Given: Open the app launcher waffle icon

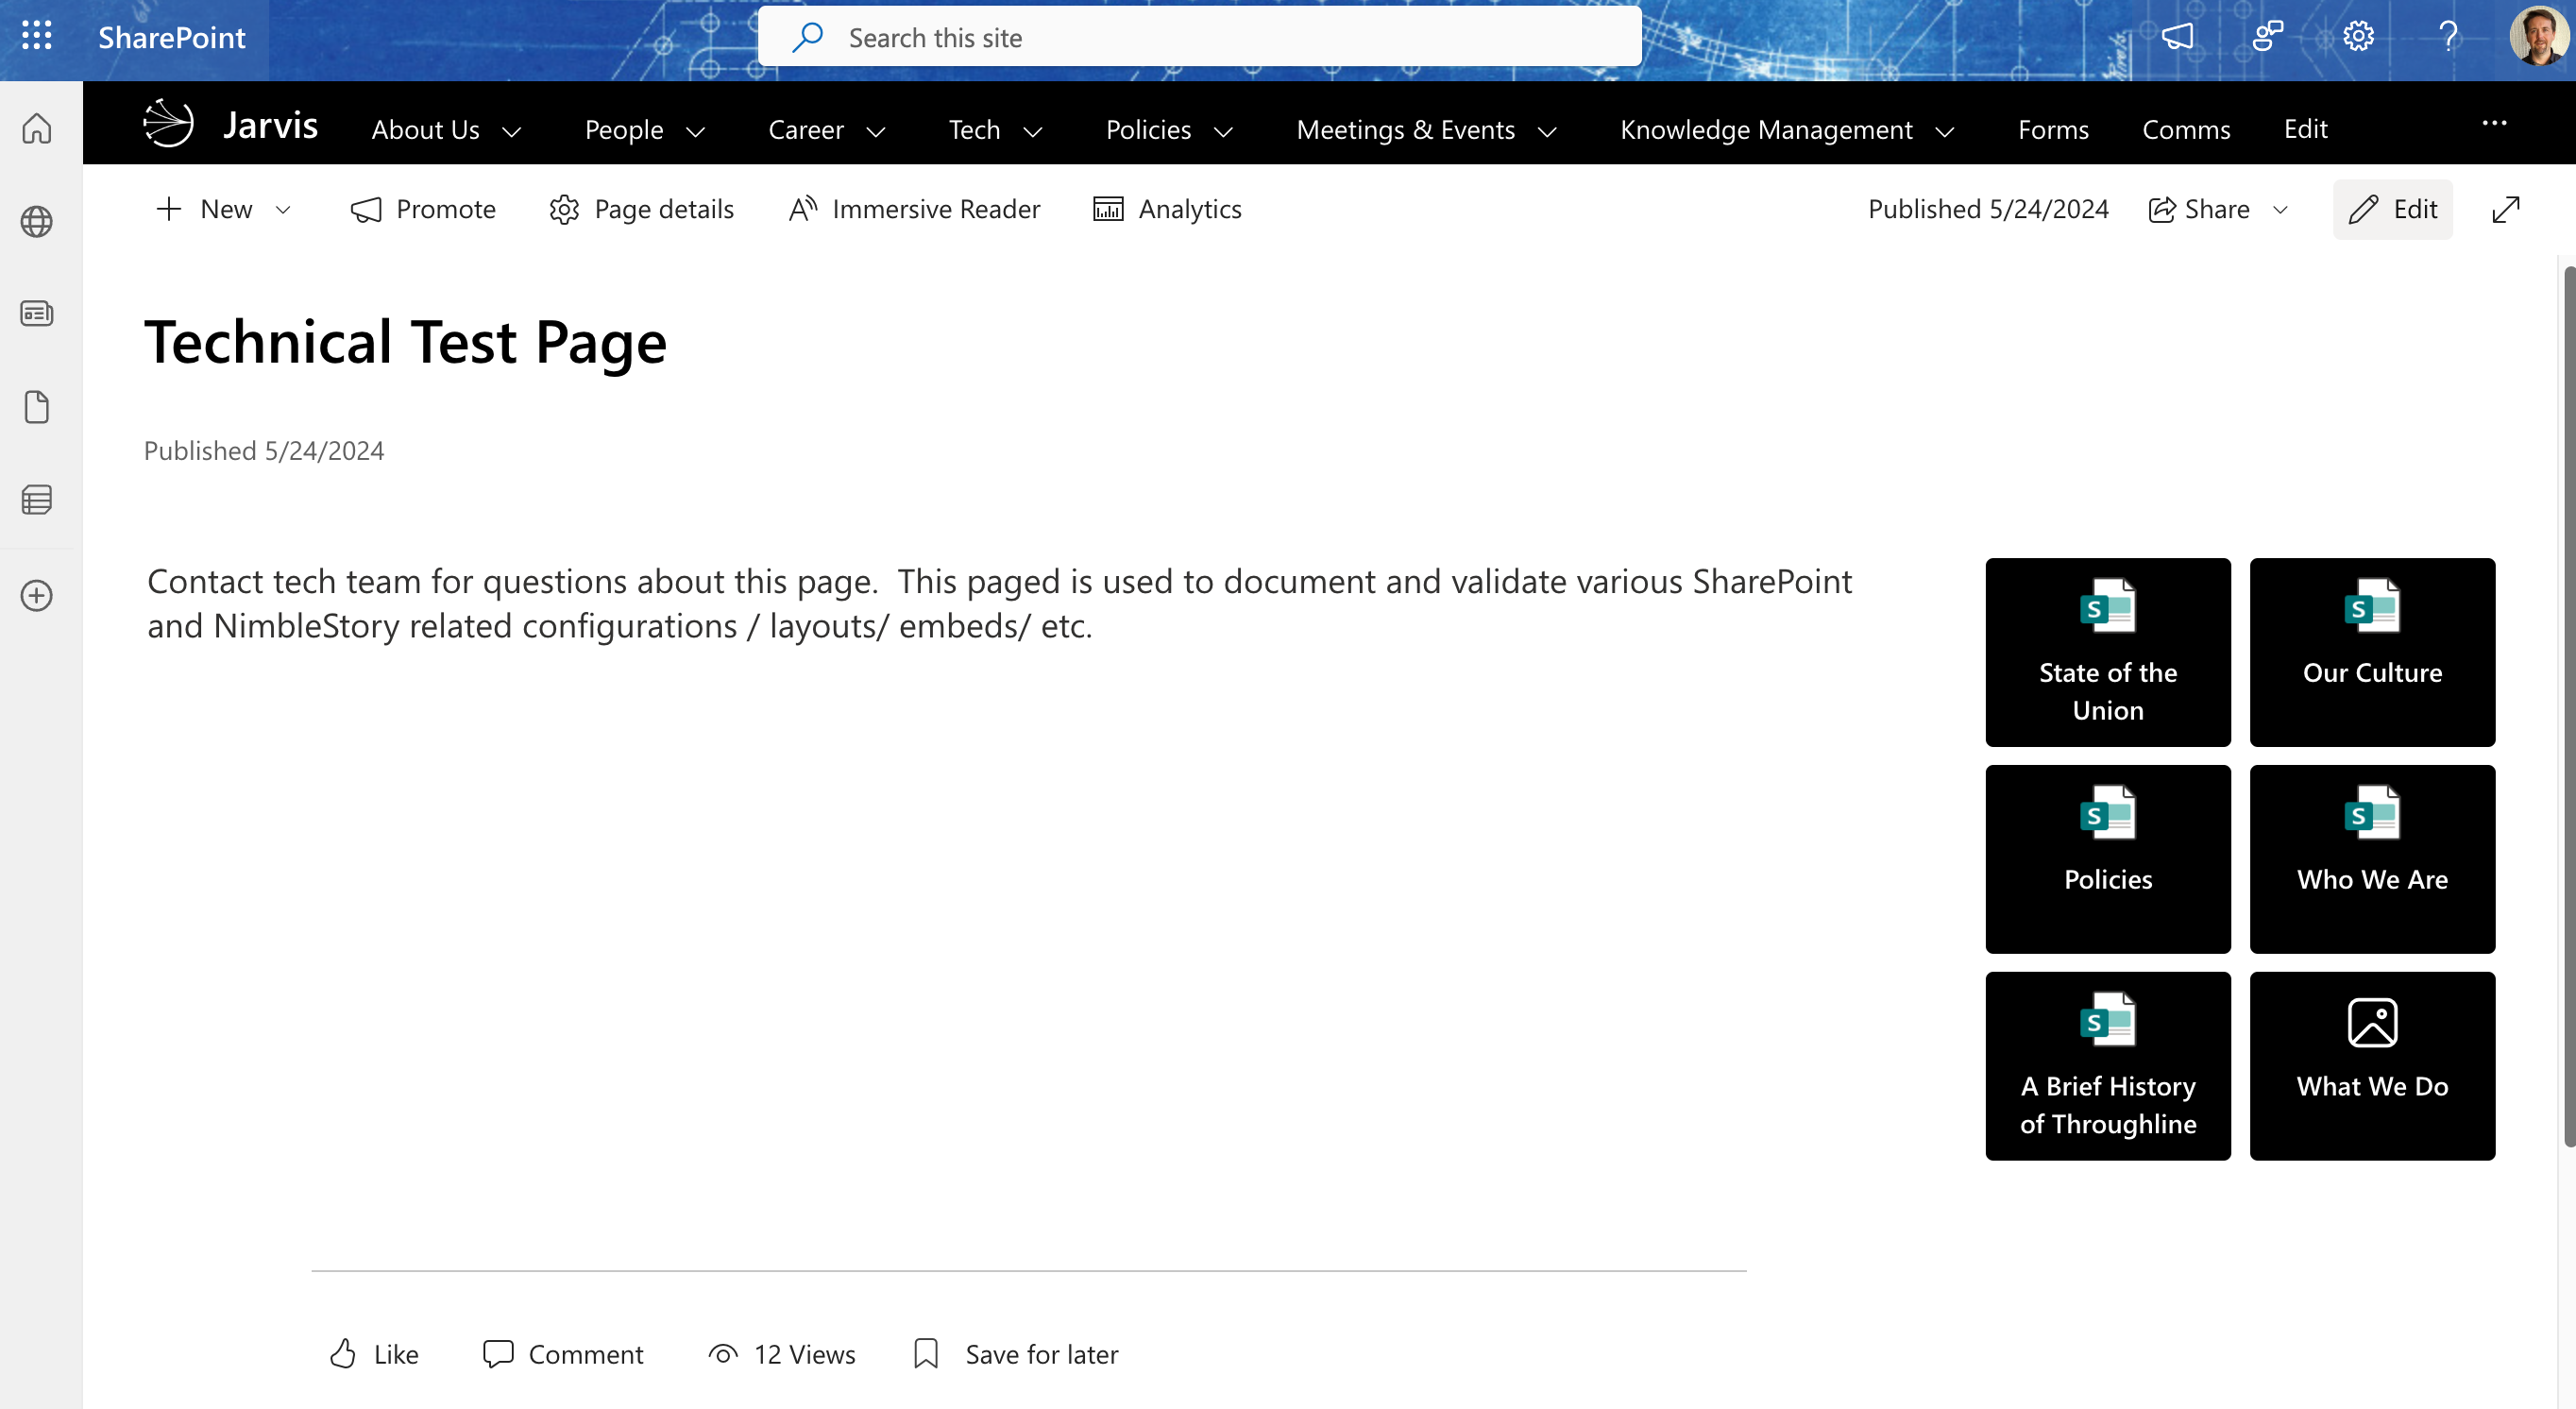Looking at the screenshot, I should [37, 36].
